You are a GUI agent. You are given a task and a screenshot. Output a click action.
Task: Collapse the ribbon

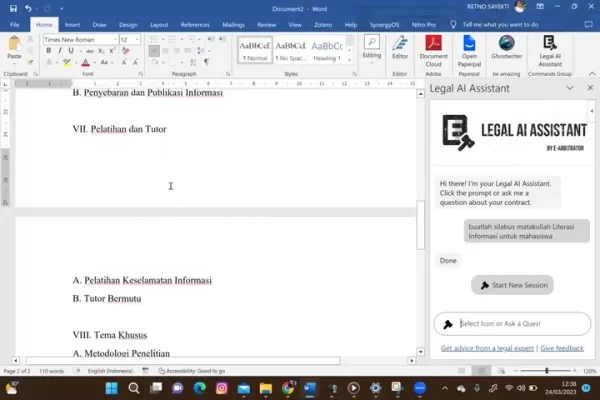[x=592, y=73]
